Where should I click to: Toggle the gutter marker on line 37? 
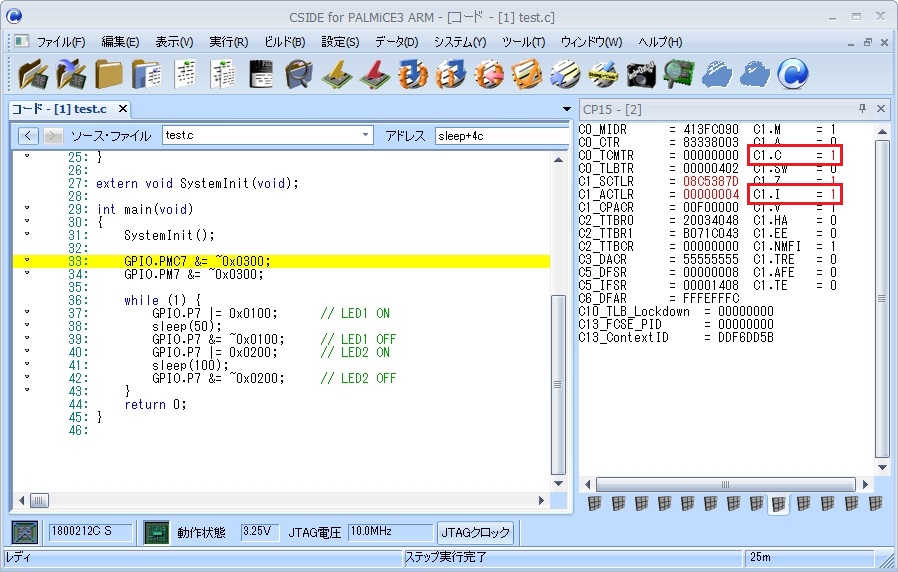click(26, 313)
